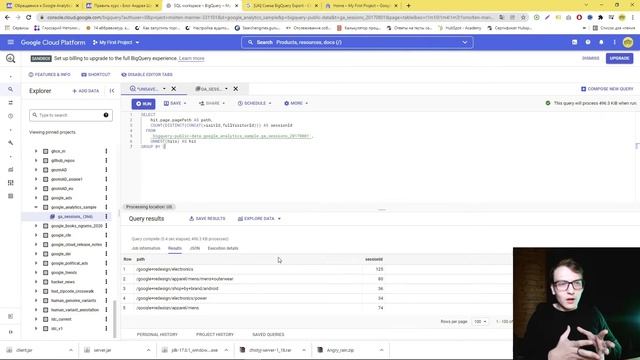Open the My First Project selector dropdown

[x=116, y=42]
